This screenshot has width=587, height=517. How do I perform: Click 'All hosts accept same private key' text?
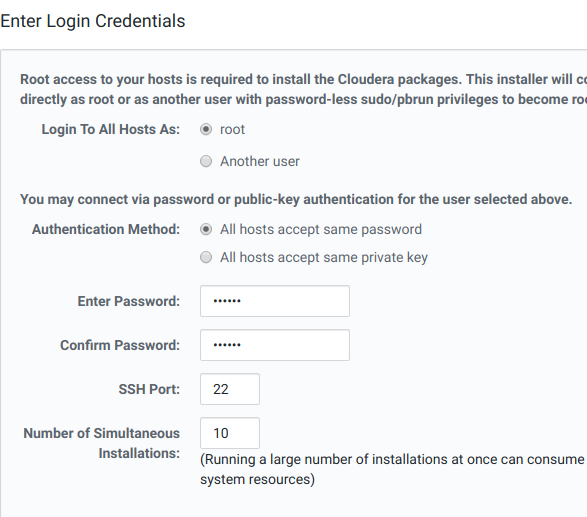(324, 258)
